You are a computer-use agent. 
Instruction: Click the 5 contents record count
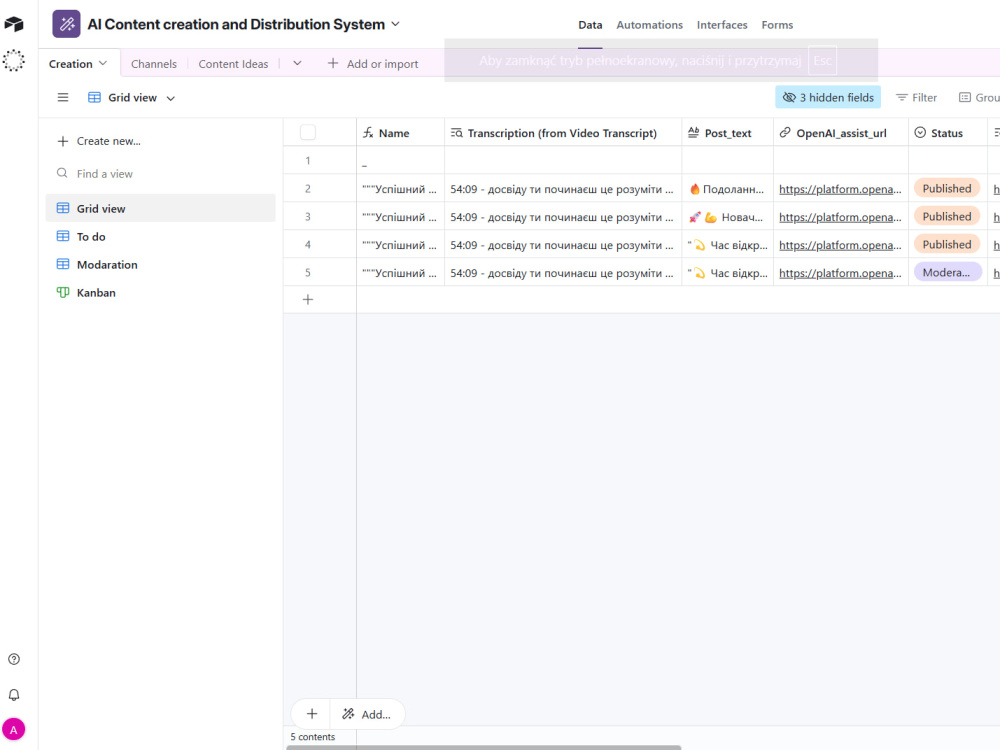pyautogui.click(x=312, y=737)
